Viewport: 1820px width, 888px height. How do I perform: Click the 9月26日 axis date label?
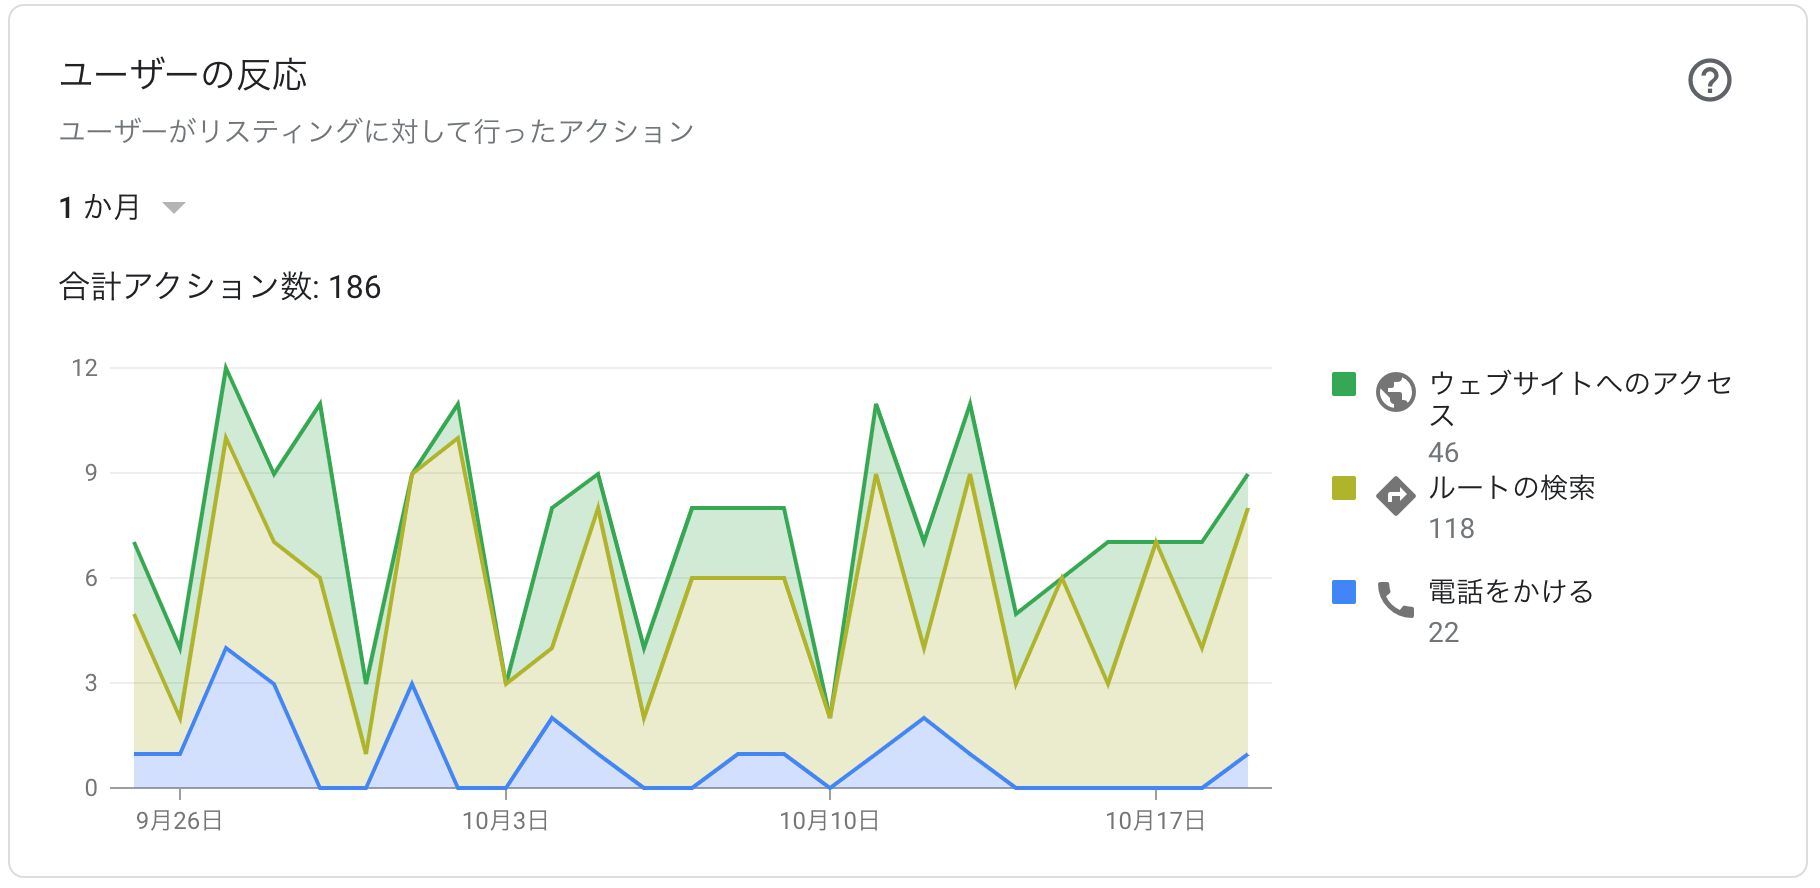[179, 821]
